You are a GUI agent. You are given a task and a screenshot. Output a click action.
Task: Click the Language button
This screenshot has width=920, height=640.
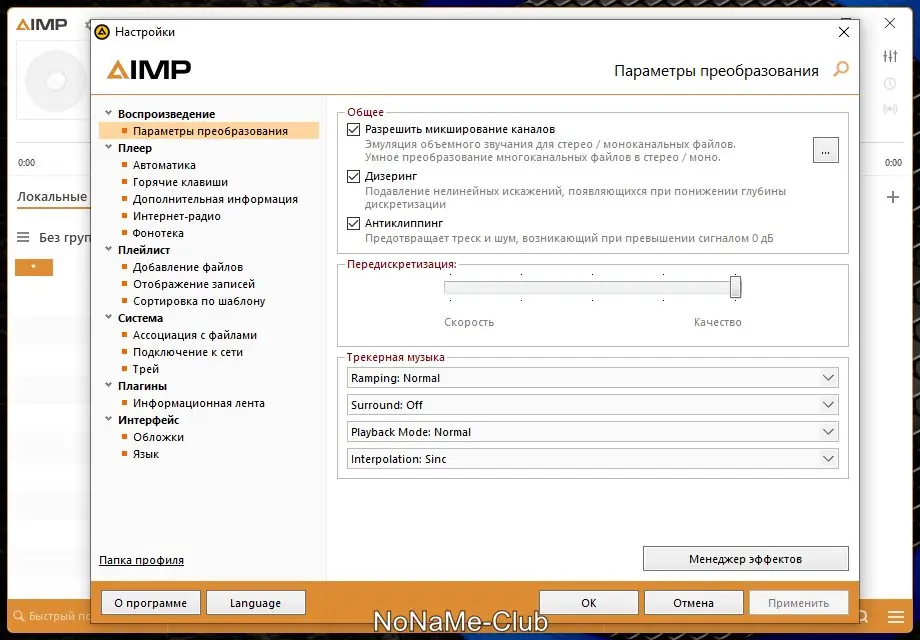click(256, 602)
